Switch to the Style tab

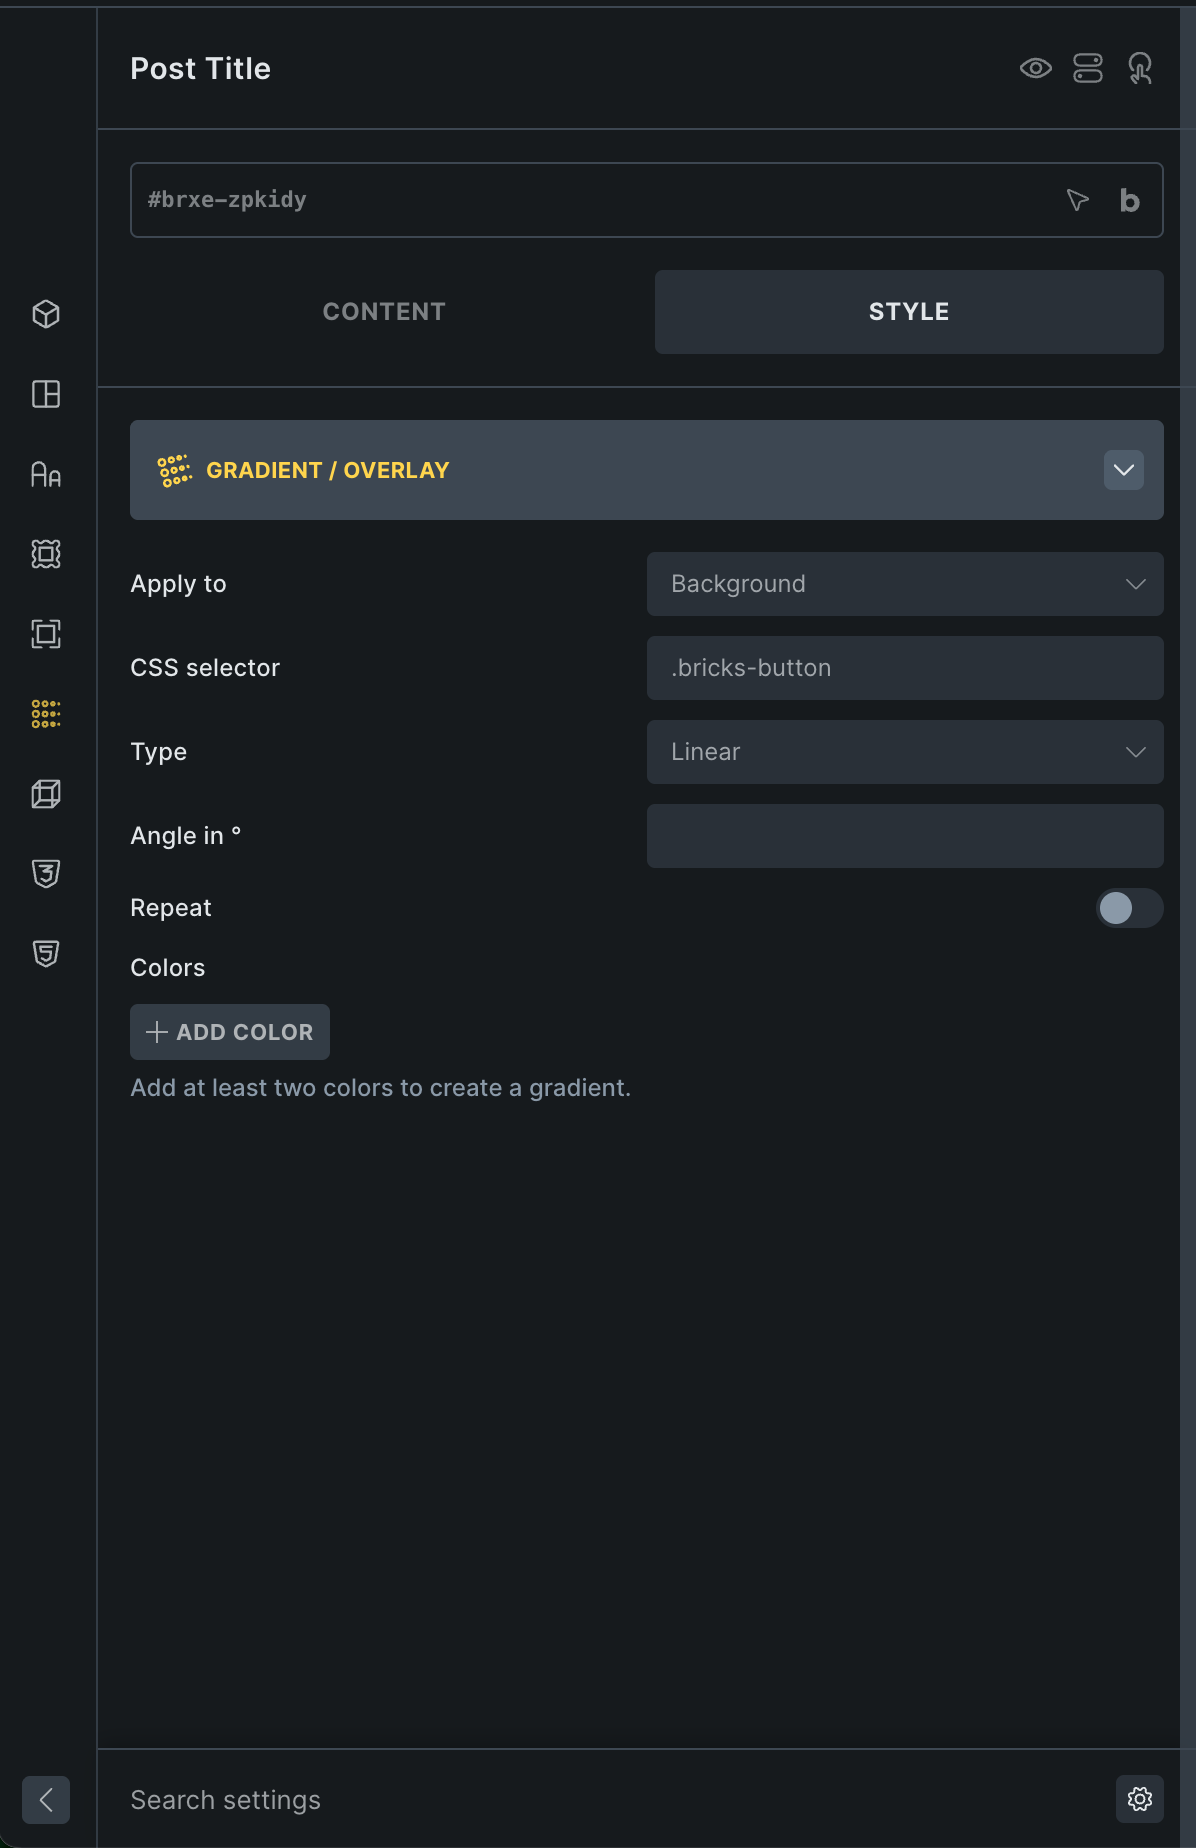coord(909,312)
